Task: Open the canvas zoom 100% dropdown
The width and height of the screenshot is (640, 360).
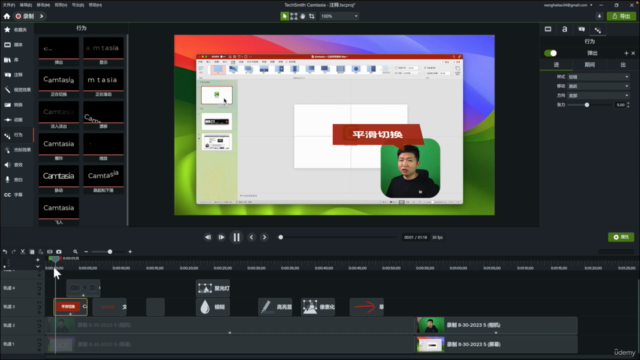Action: click(339, 16)
